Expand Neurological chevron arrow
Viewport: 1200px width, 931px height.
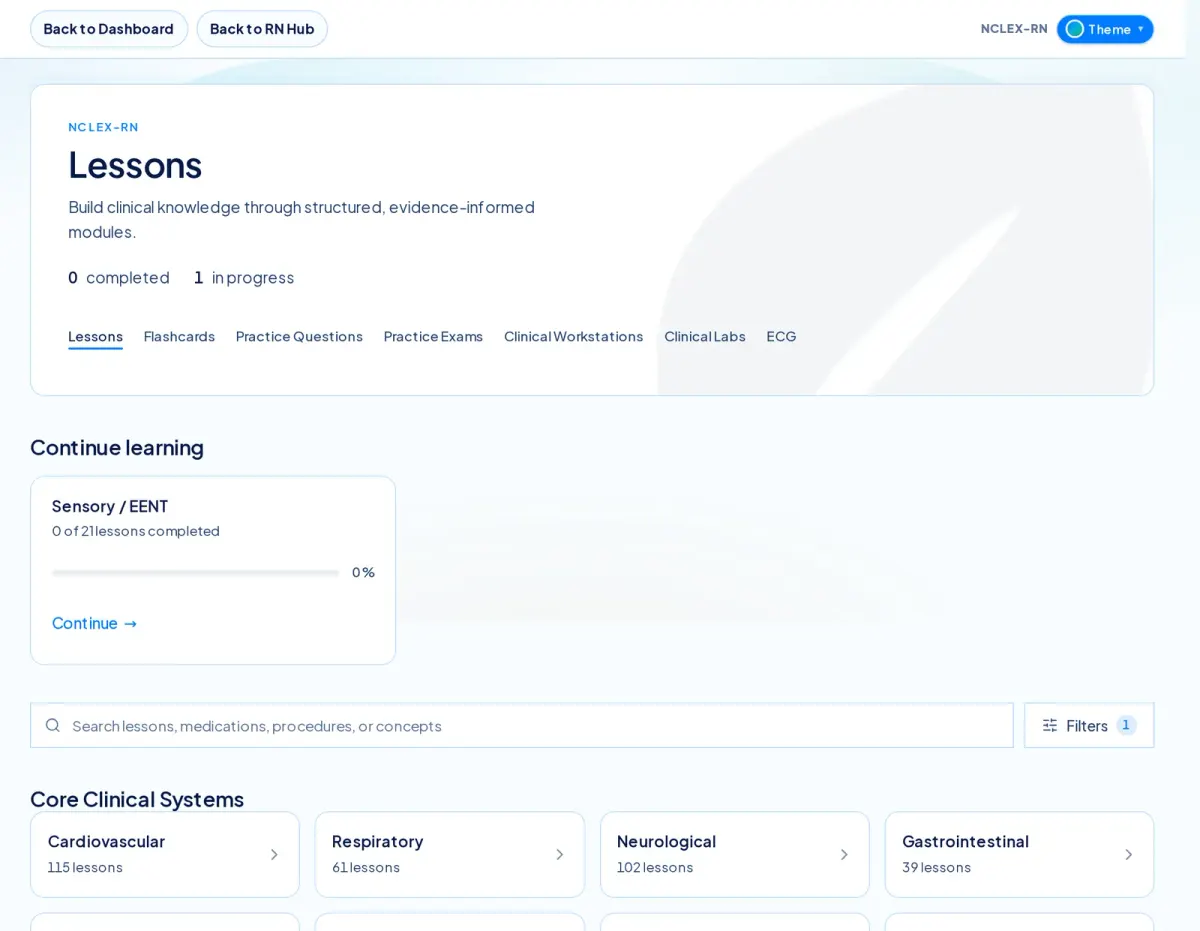(x=844, y=854)
